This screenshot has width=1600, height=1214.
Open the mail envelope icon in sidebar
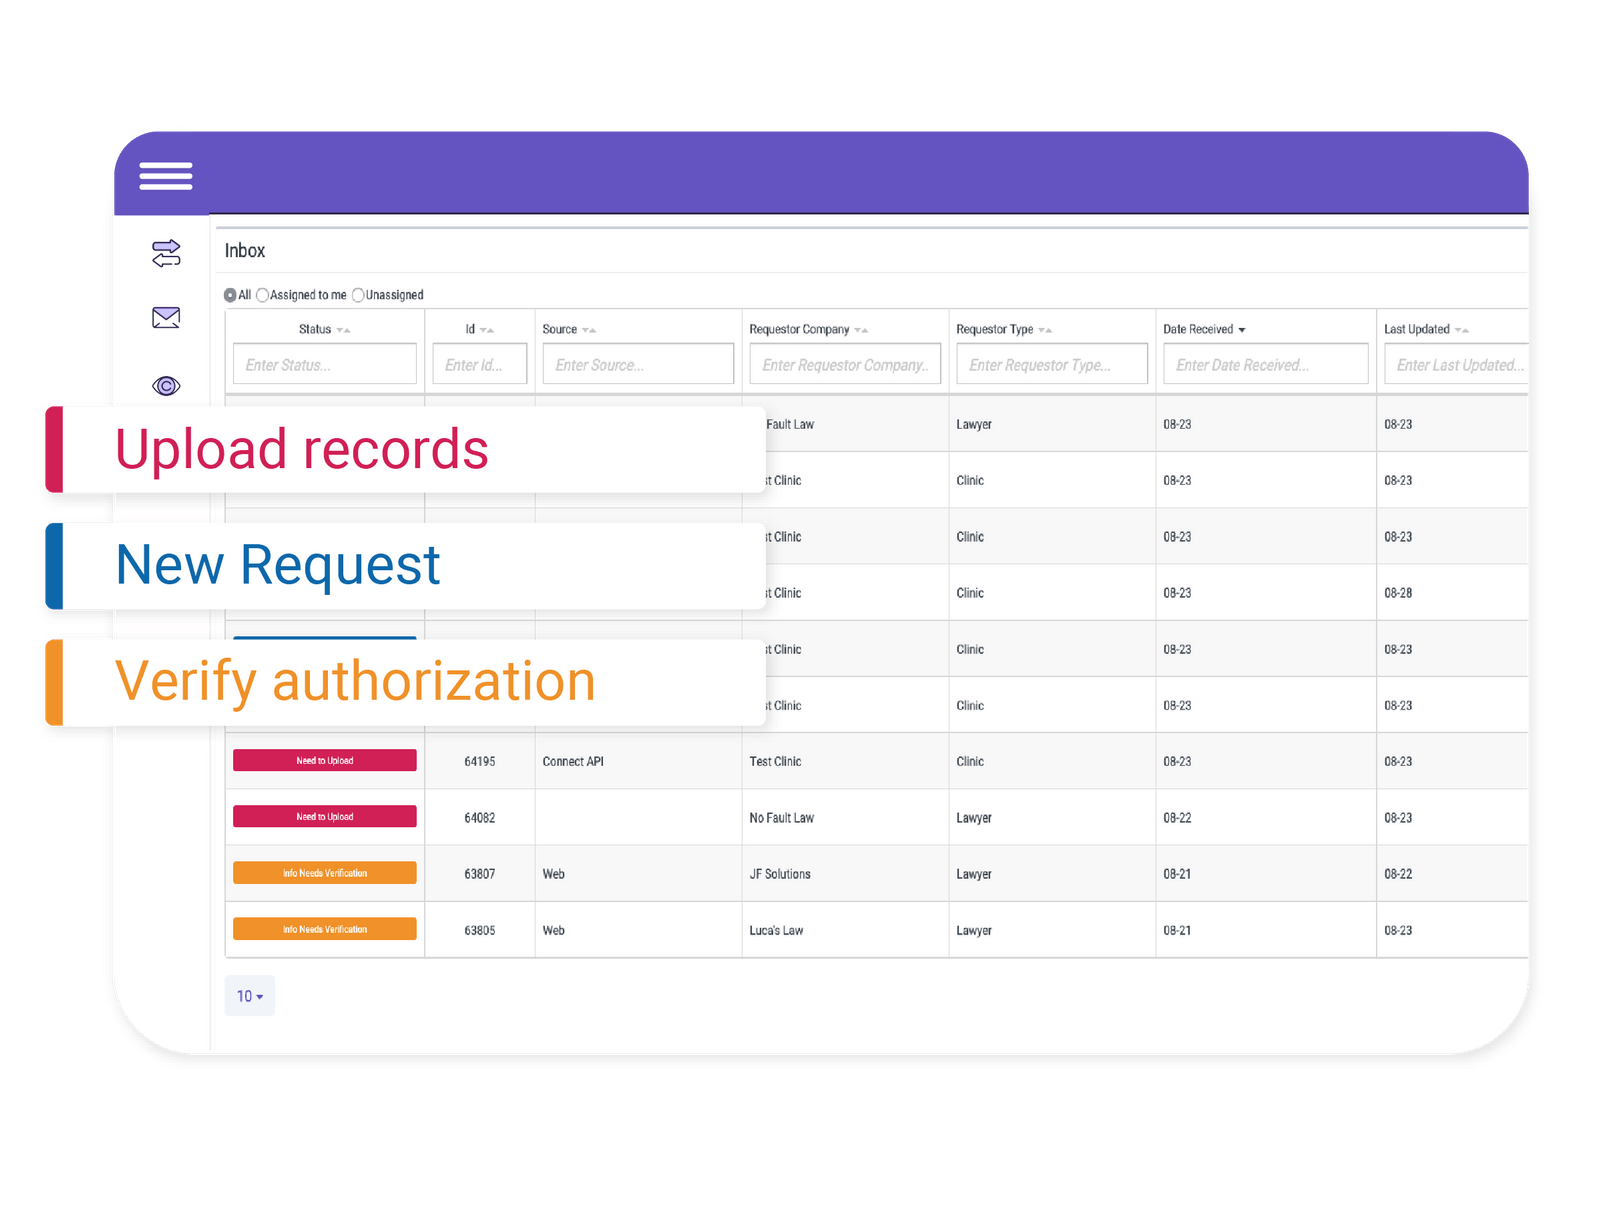click(x=166, y=317)
